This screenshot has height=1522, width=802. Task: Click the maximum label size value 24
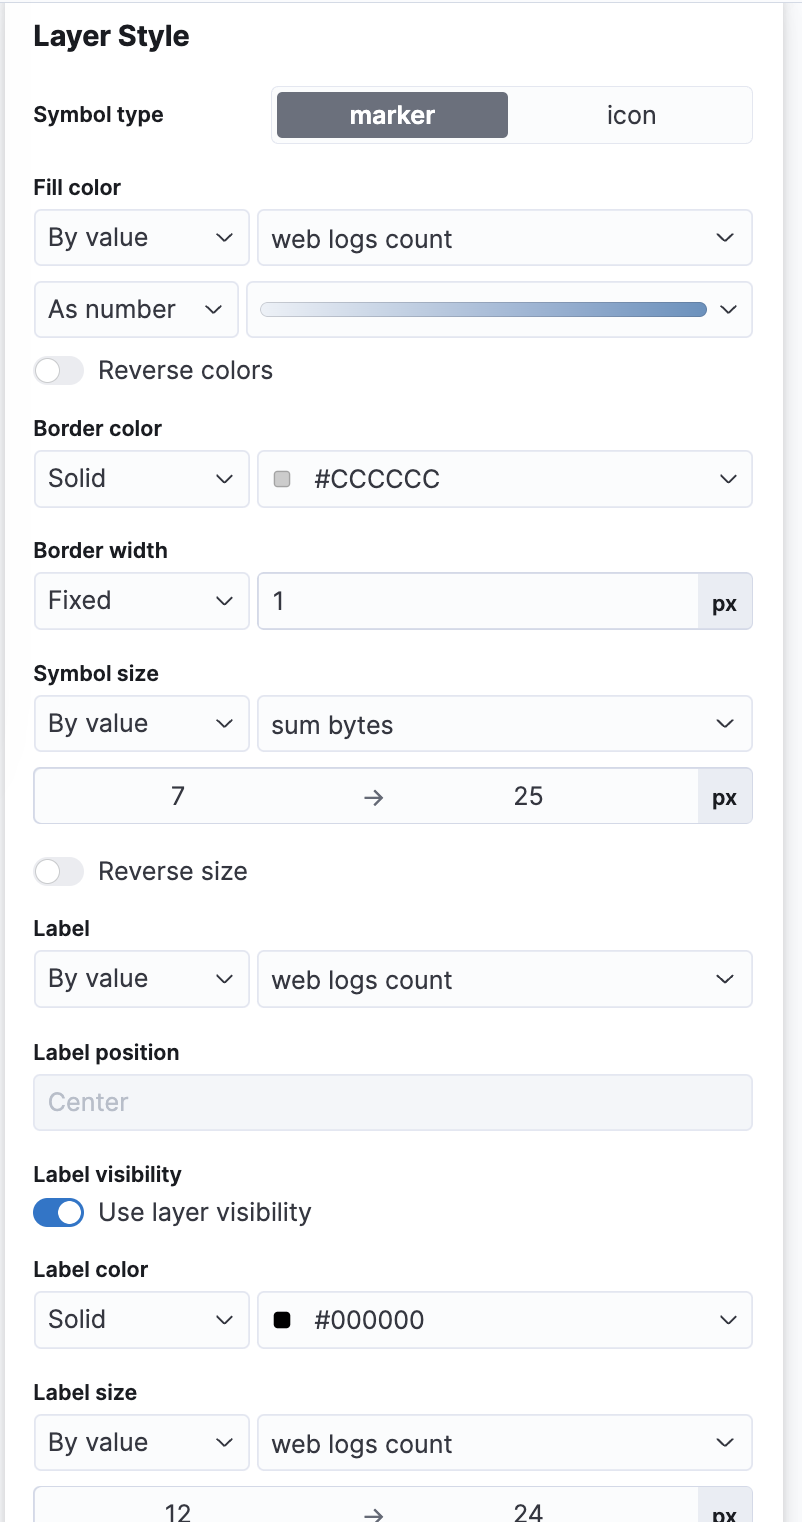point(528,1510)
